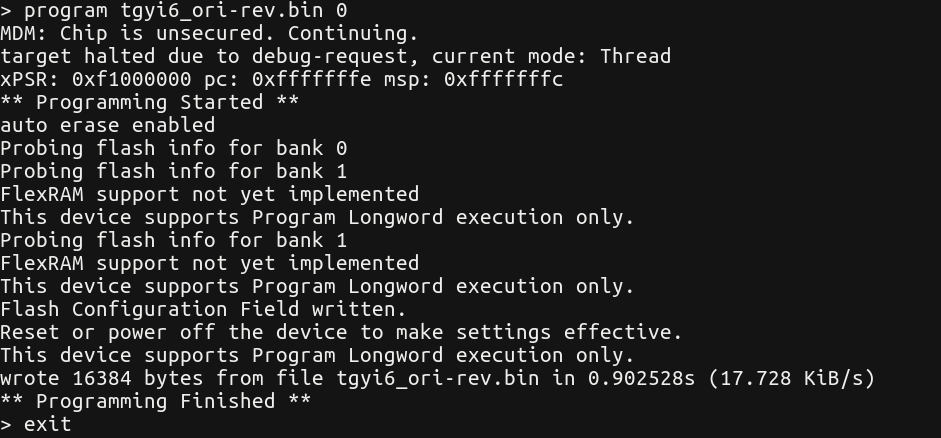Click the words 'current mode: Thread'
Screen dimensions: 941x438
552,56
